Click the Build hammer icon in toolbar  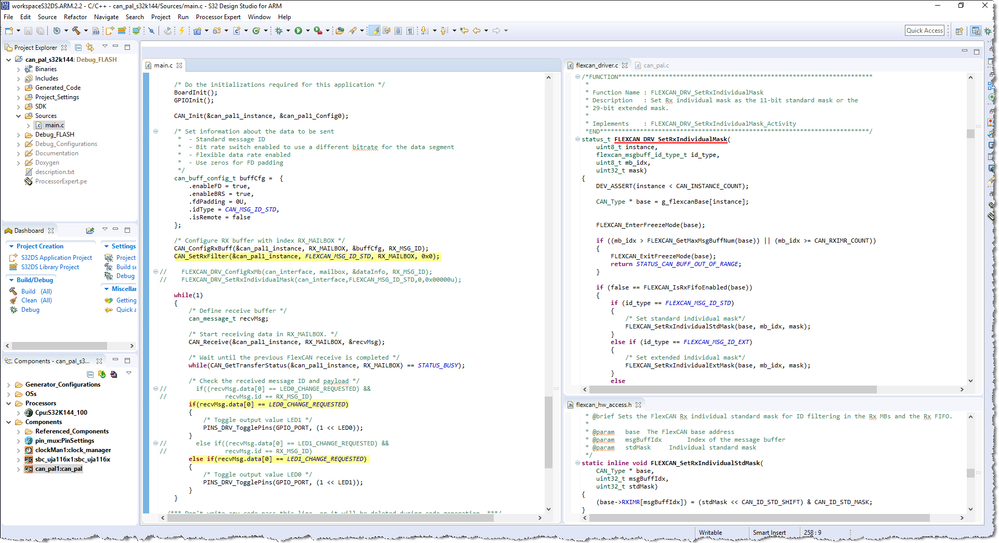tap(75, 31)
